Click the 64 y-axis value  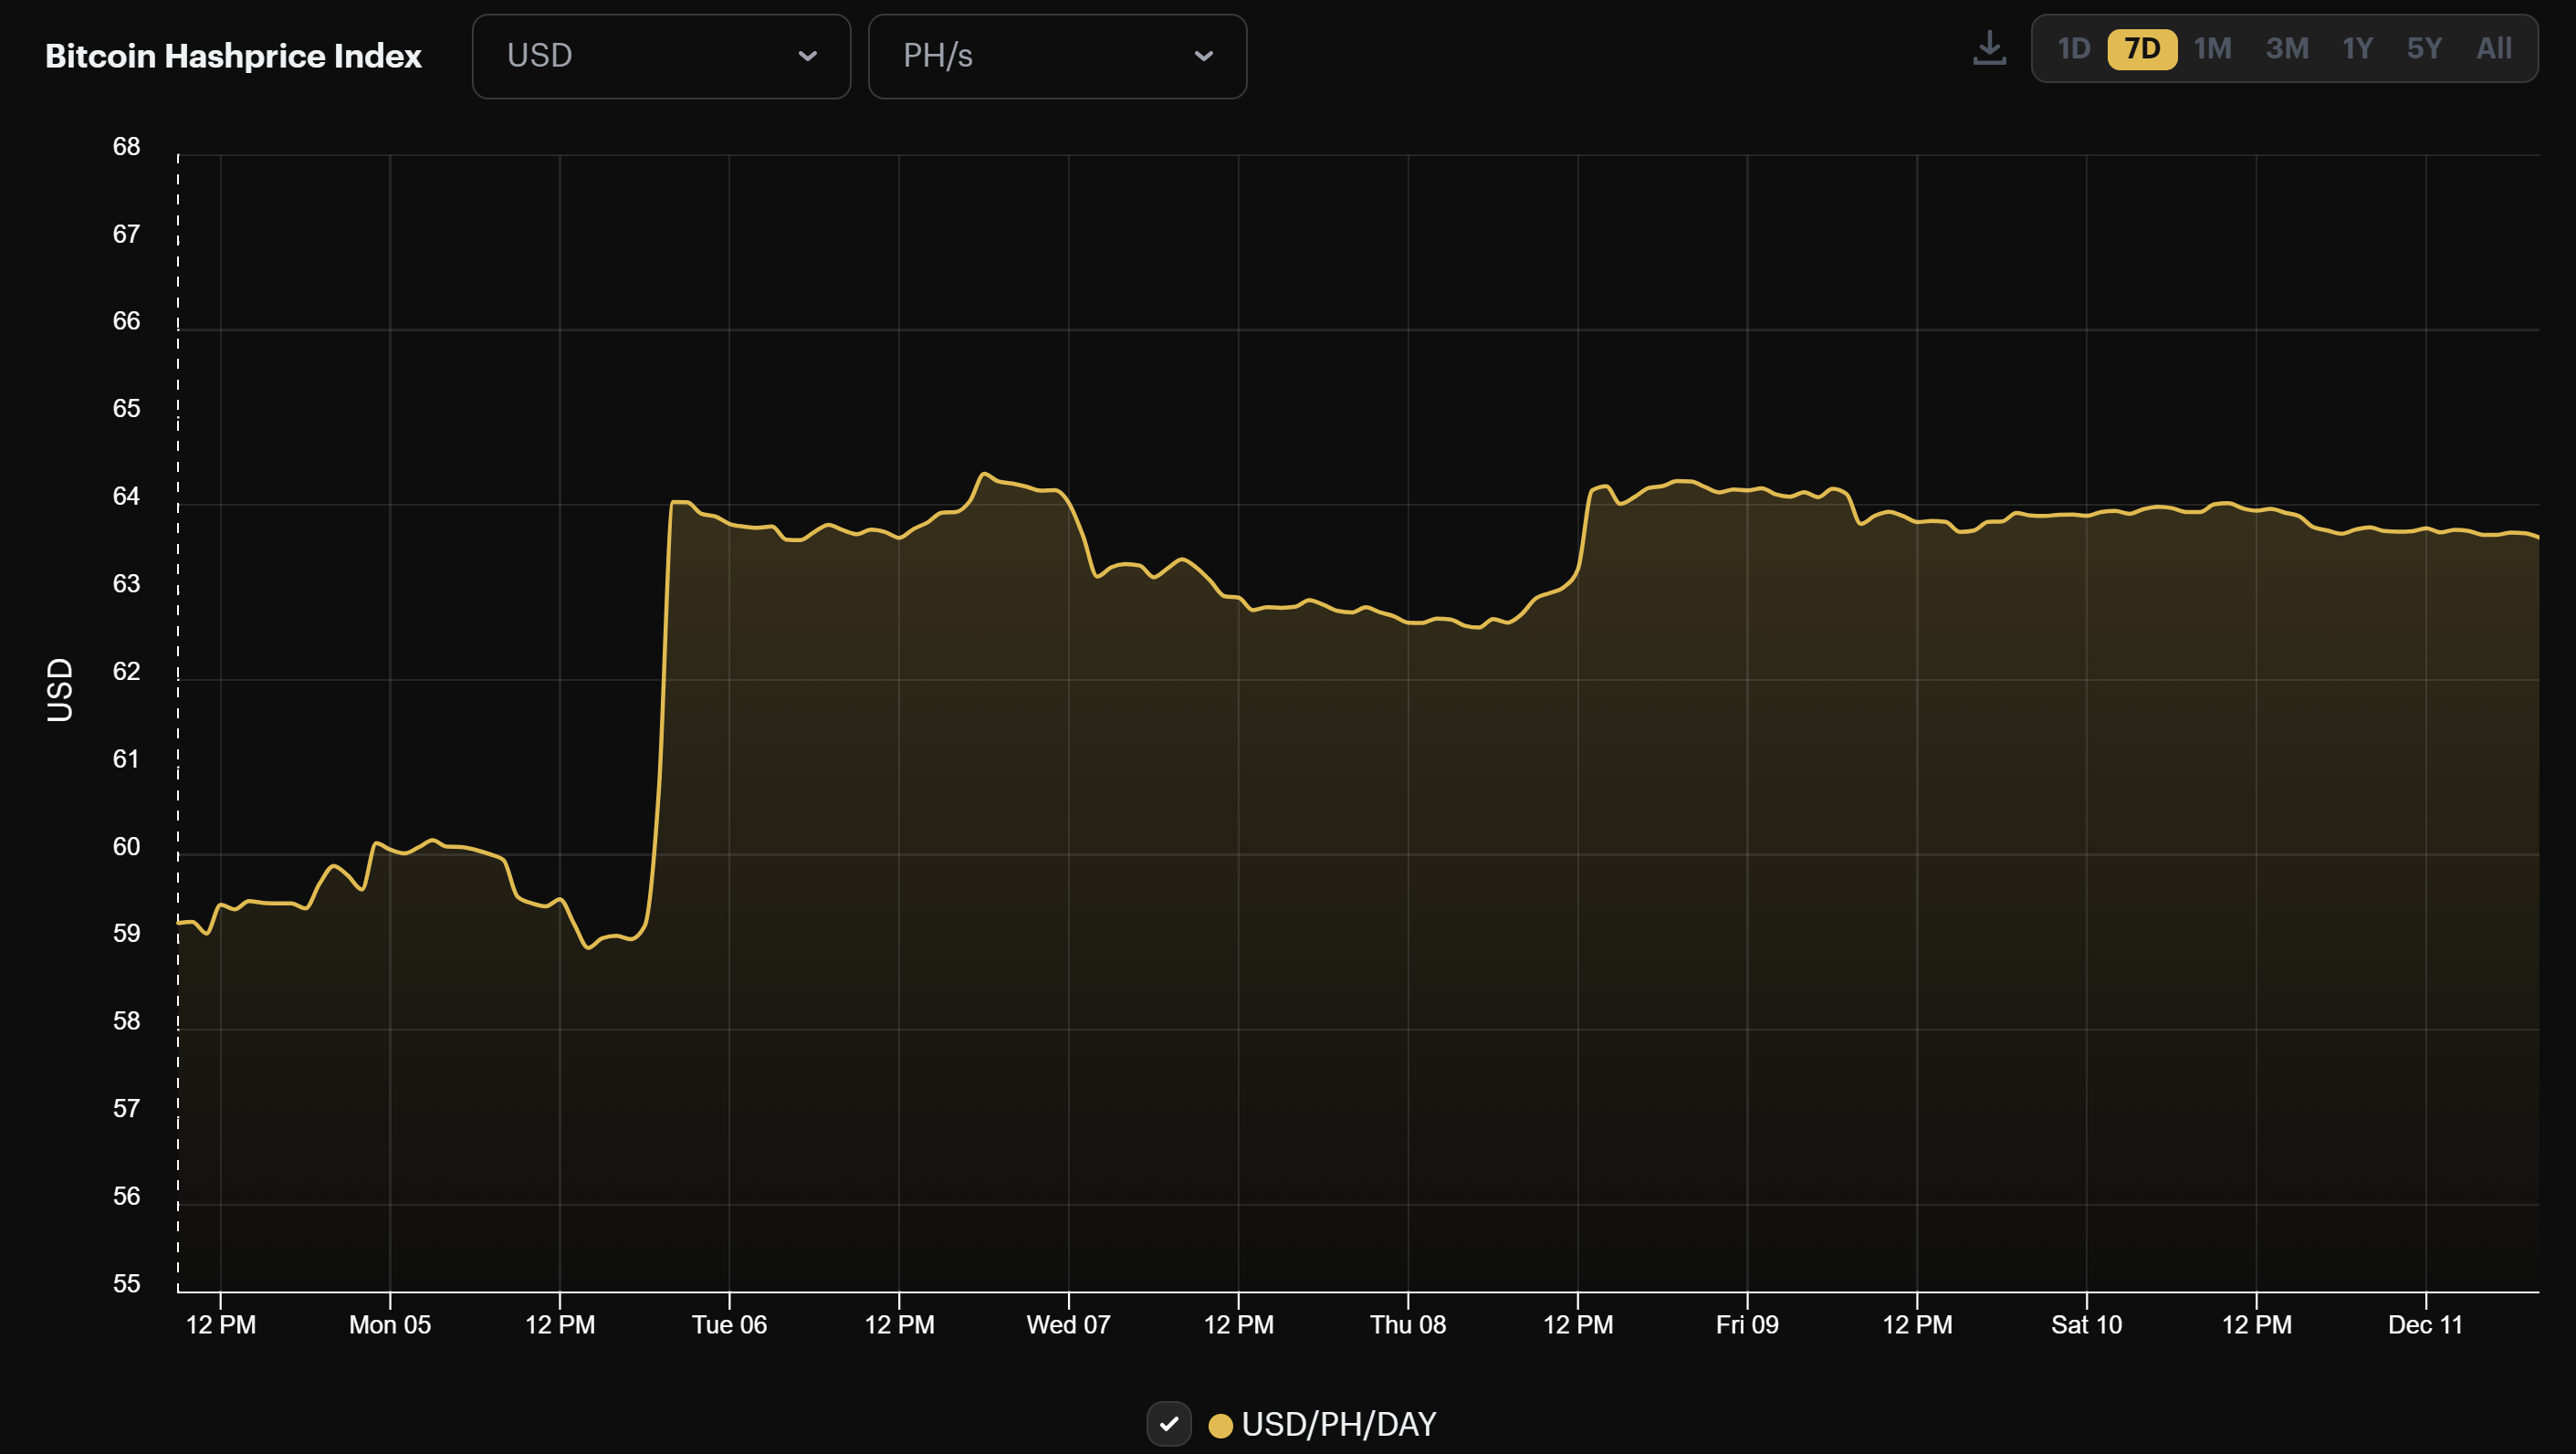[x=126, y=496]
